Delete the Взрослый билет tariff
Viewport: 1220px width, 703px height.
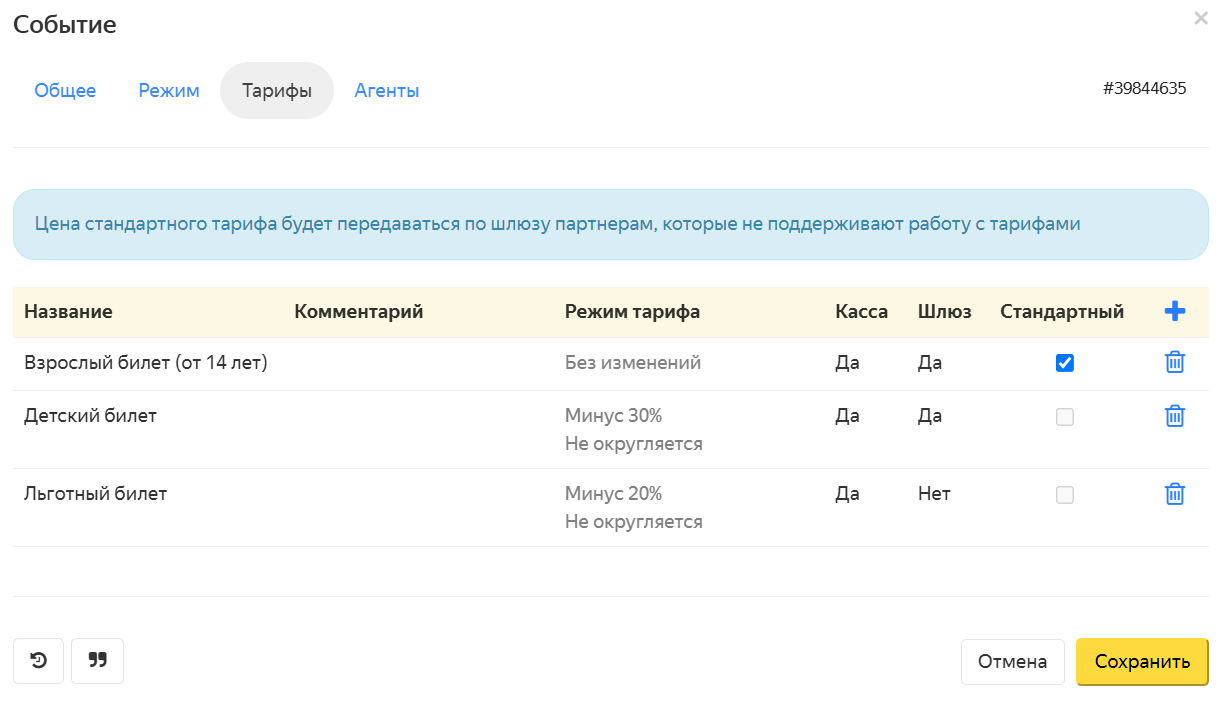(x=1175, y=363)
